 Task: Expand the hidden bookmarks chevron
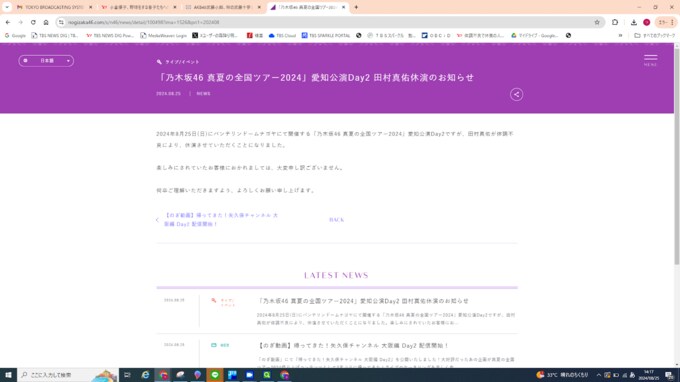pos(620,36)
